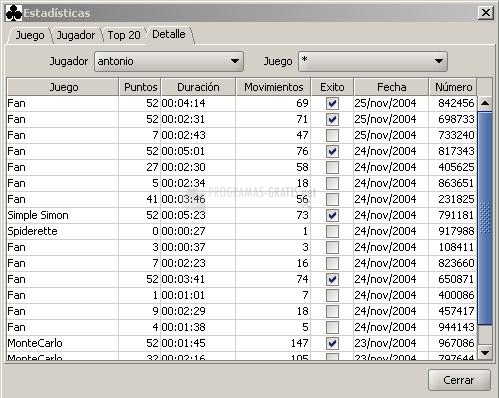Close the Estadísticas dialog with X
The height and width of the screenshot is (398, 499).
pyautogui.click(x=486, y=13)
